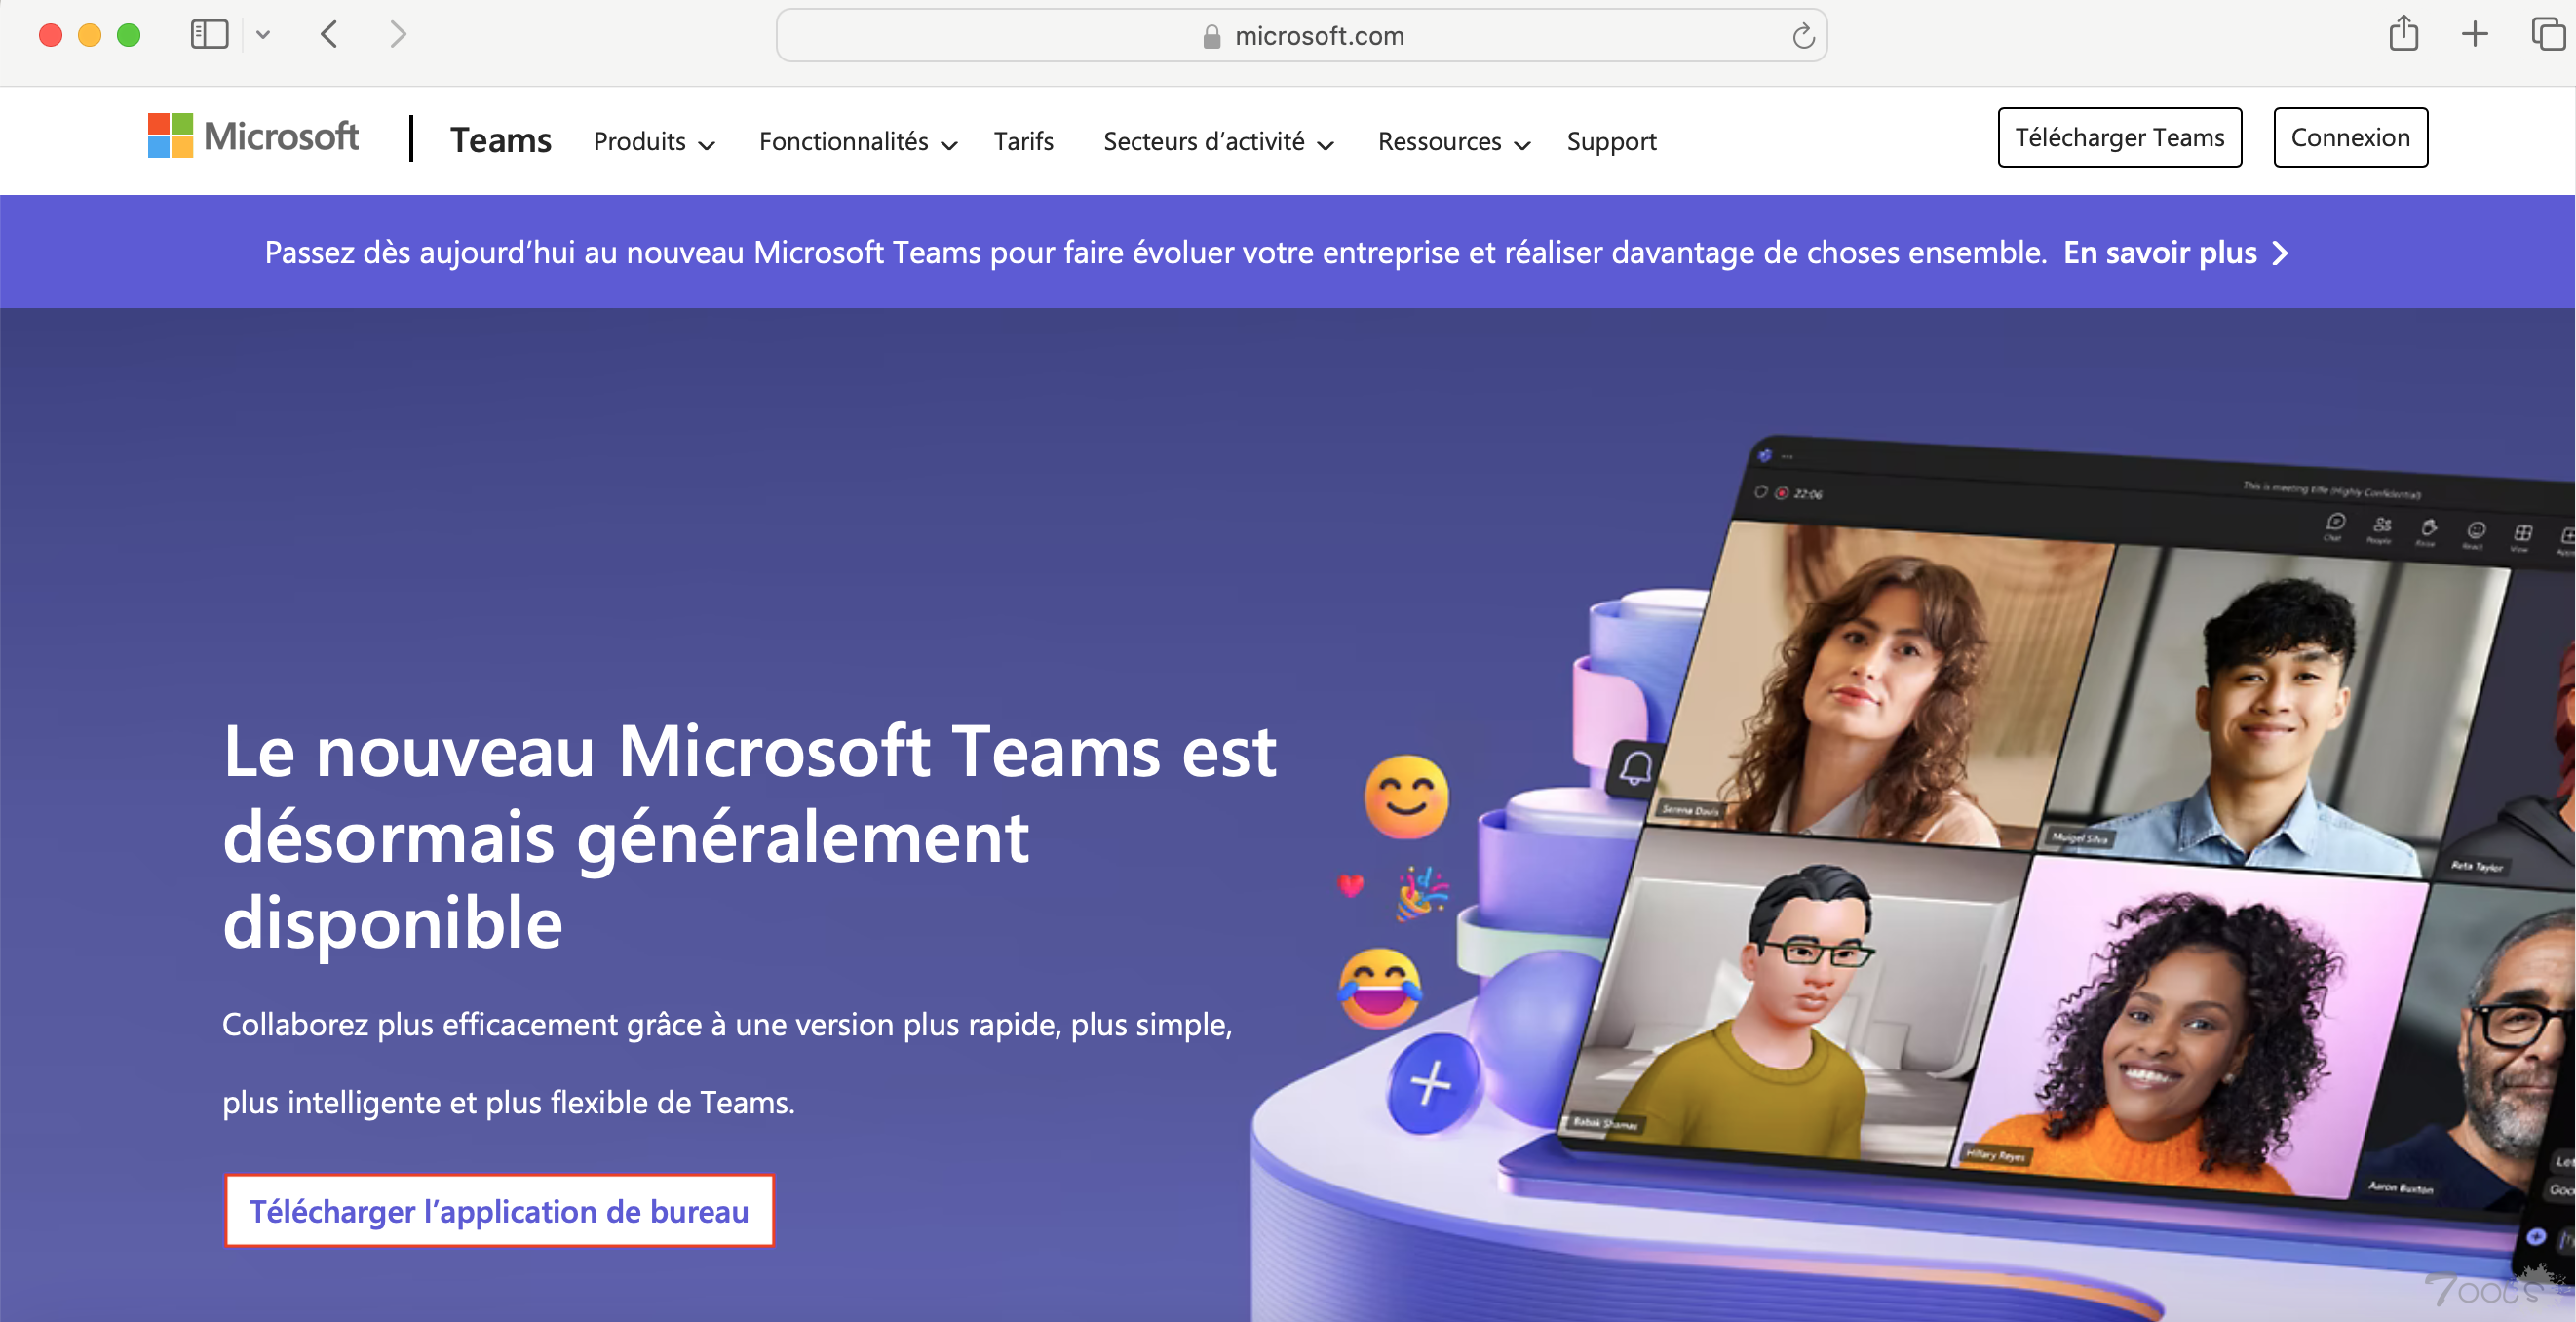Viewport: 2576px width, 1322px height.
Task: Click the hero heading 'Le nouveau Microsoft Teams est'
Action: point(749,750)
